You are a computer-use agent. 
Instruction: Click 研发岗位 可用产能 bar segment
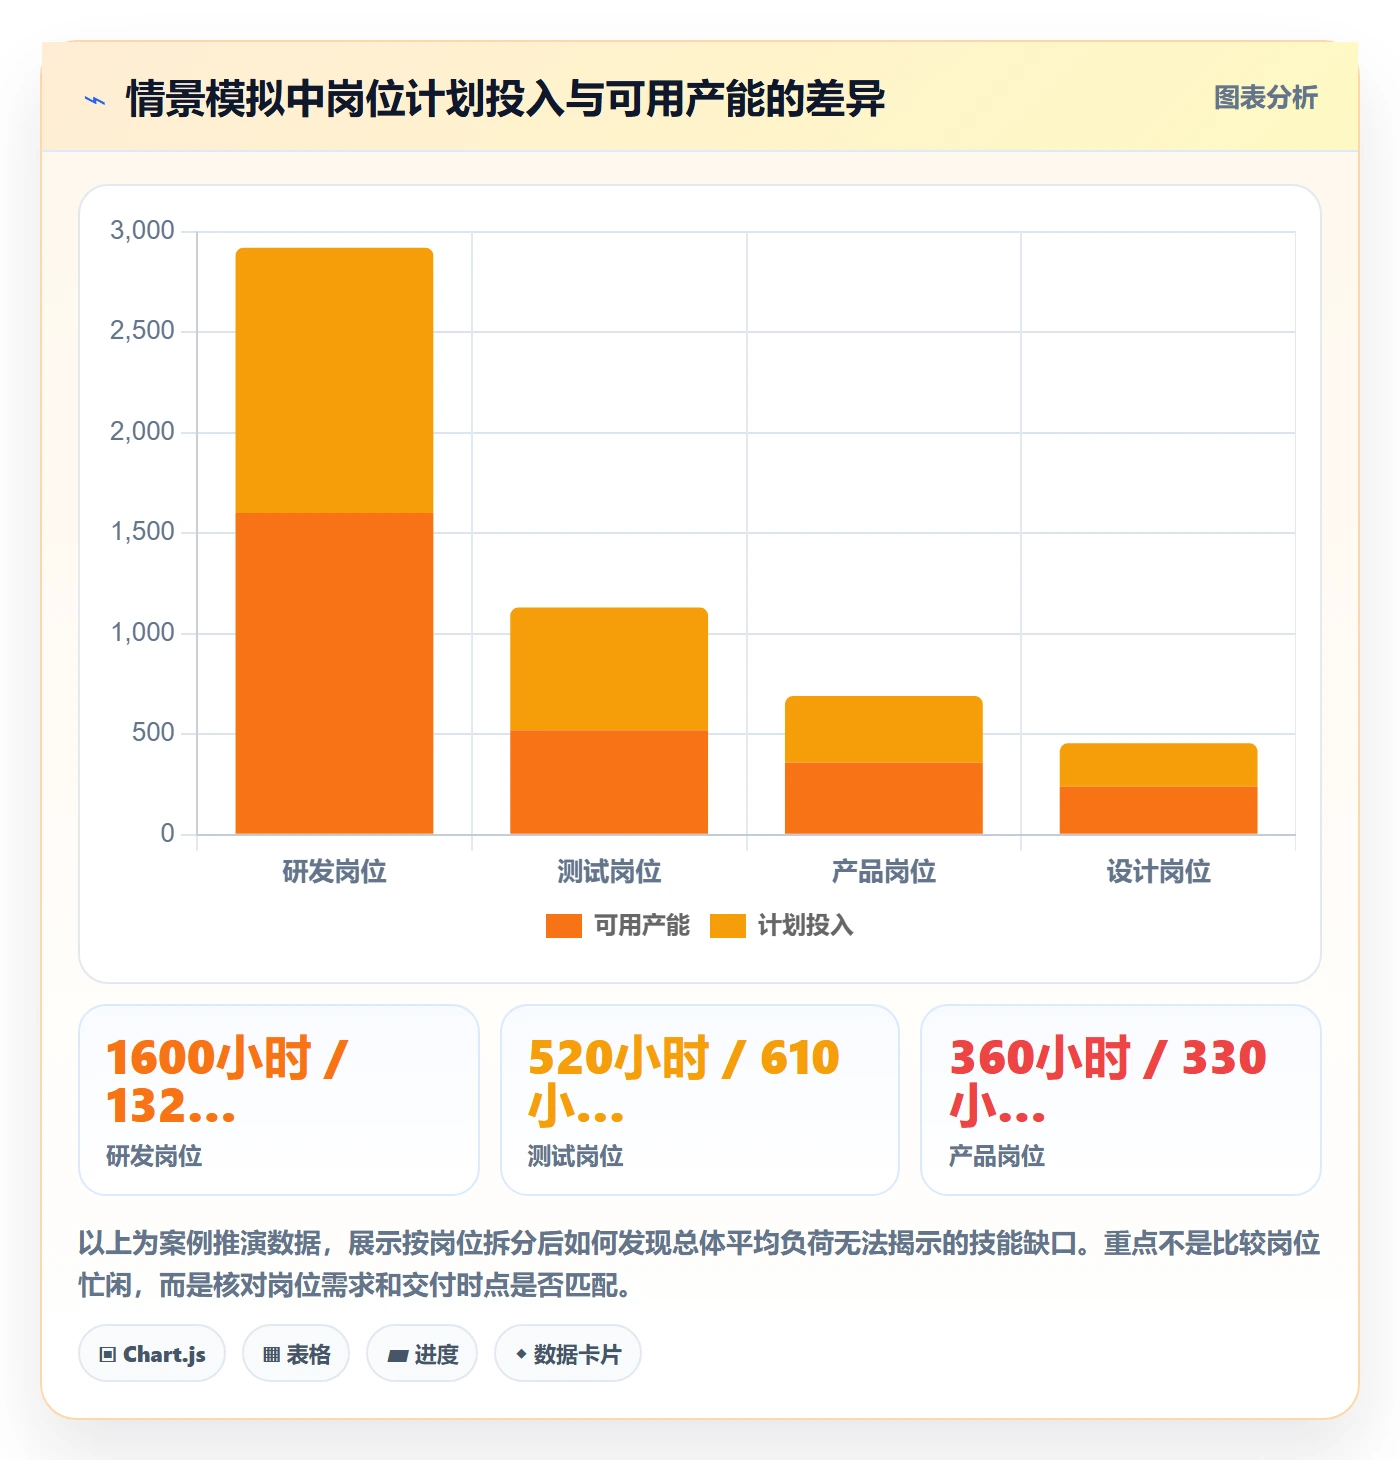pyautogui.click(x=334, y=673)
